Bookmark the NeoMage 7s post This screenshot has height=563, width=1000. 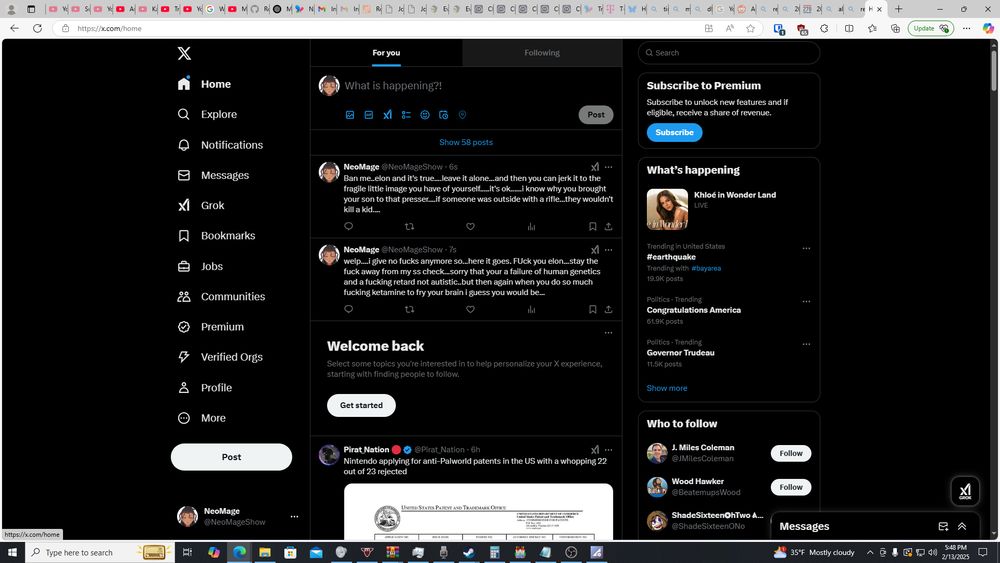pos(592,309)
